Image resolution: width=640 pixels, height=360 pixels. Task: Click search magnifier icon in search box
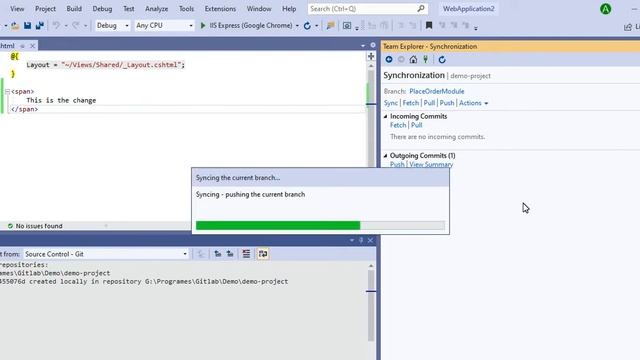click(420, 9)
